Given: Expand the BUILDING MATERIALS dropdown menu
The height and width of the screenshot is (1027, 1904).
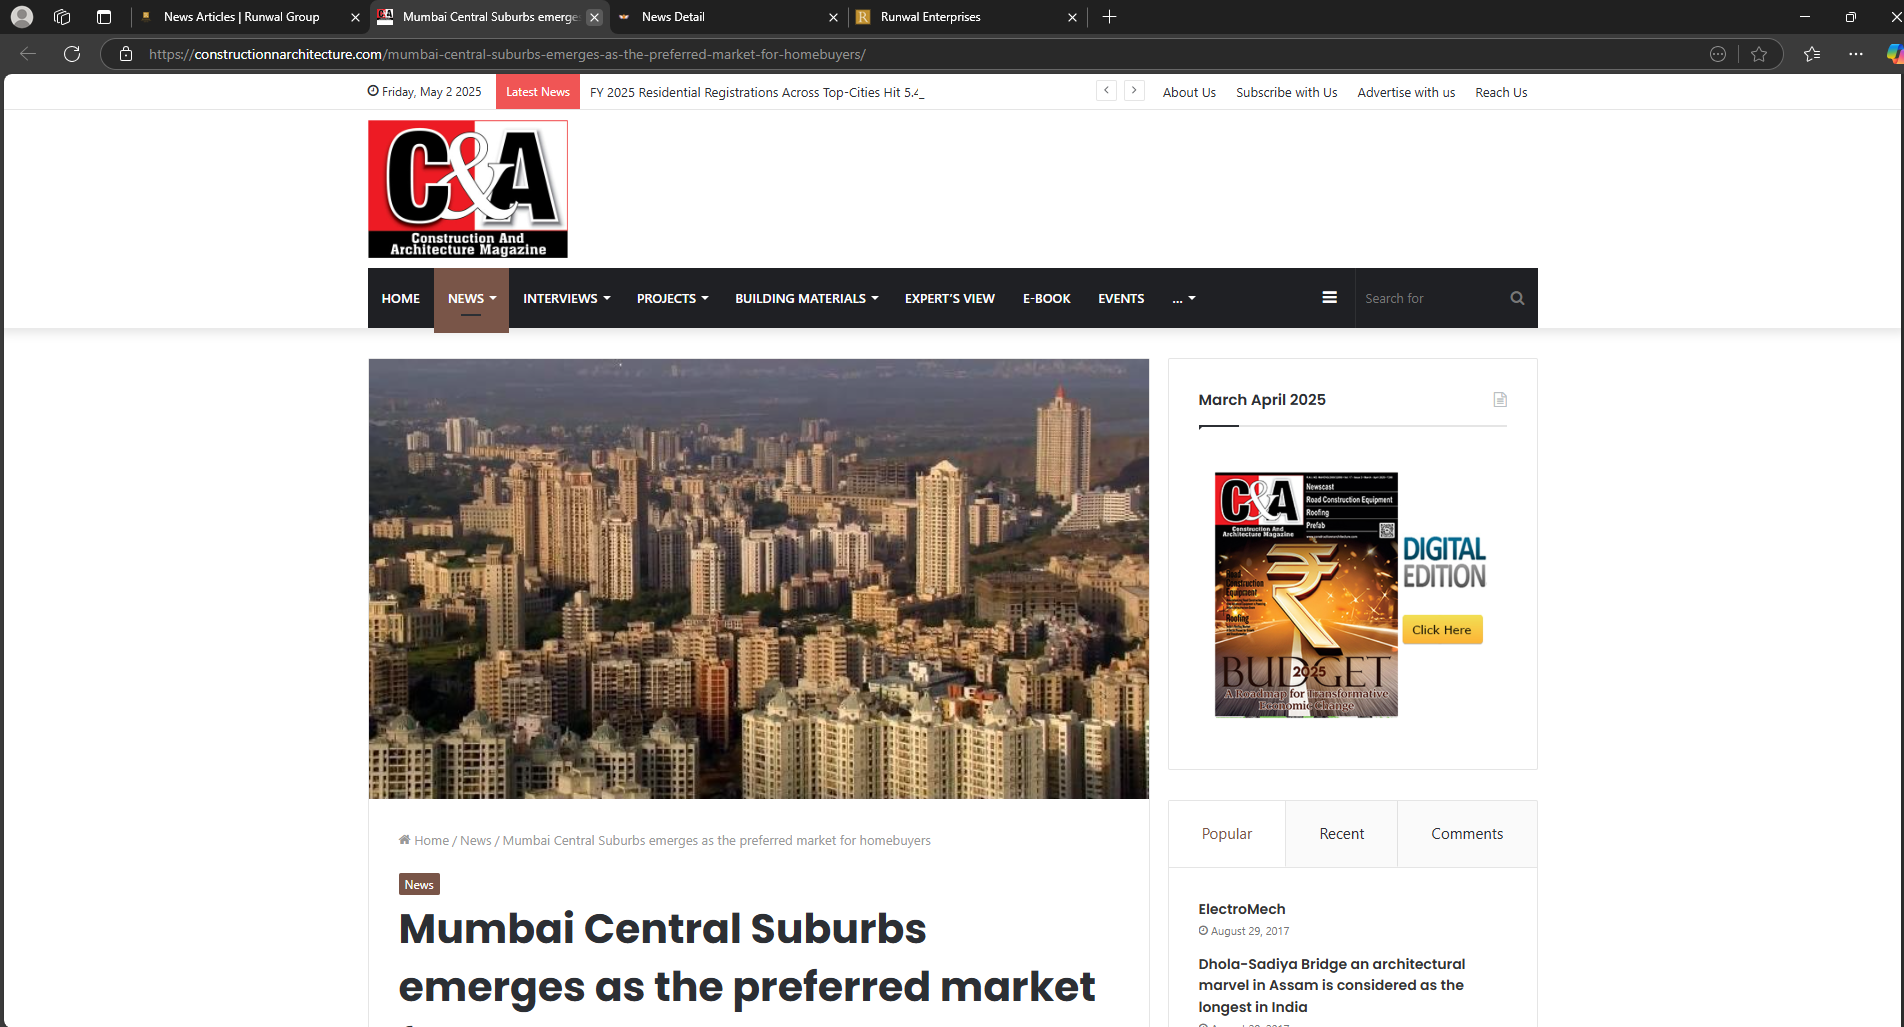Looking at the screenshot, I should [x=806, y=298].
